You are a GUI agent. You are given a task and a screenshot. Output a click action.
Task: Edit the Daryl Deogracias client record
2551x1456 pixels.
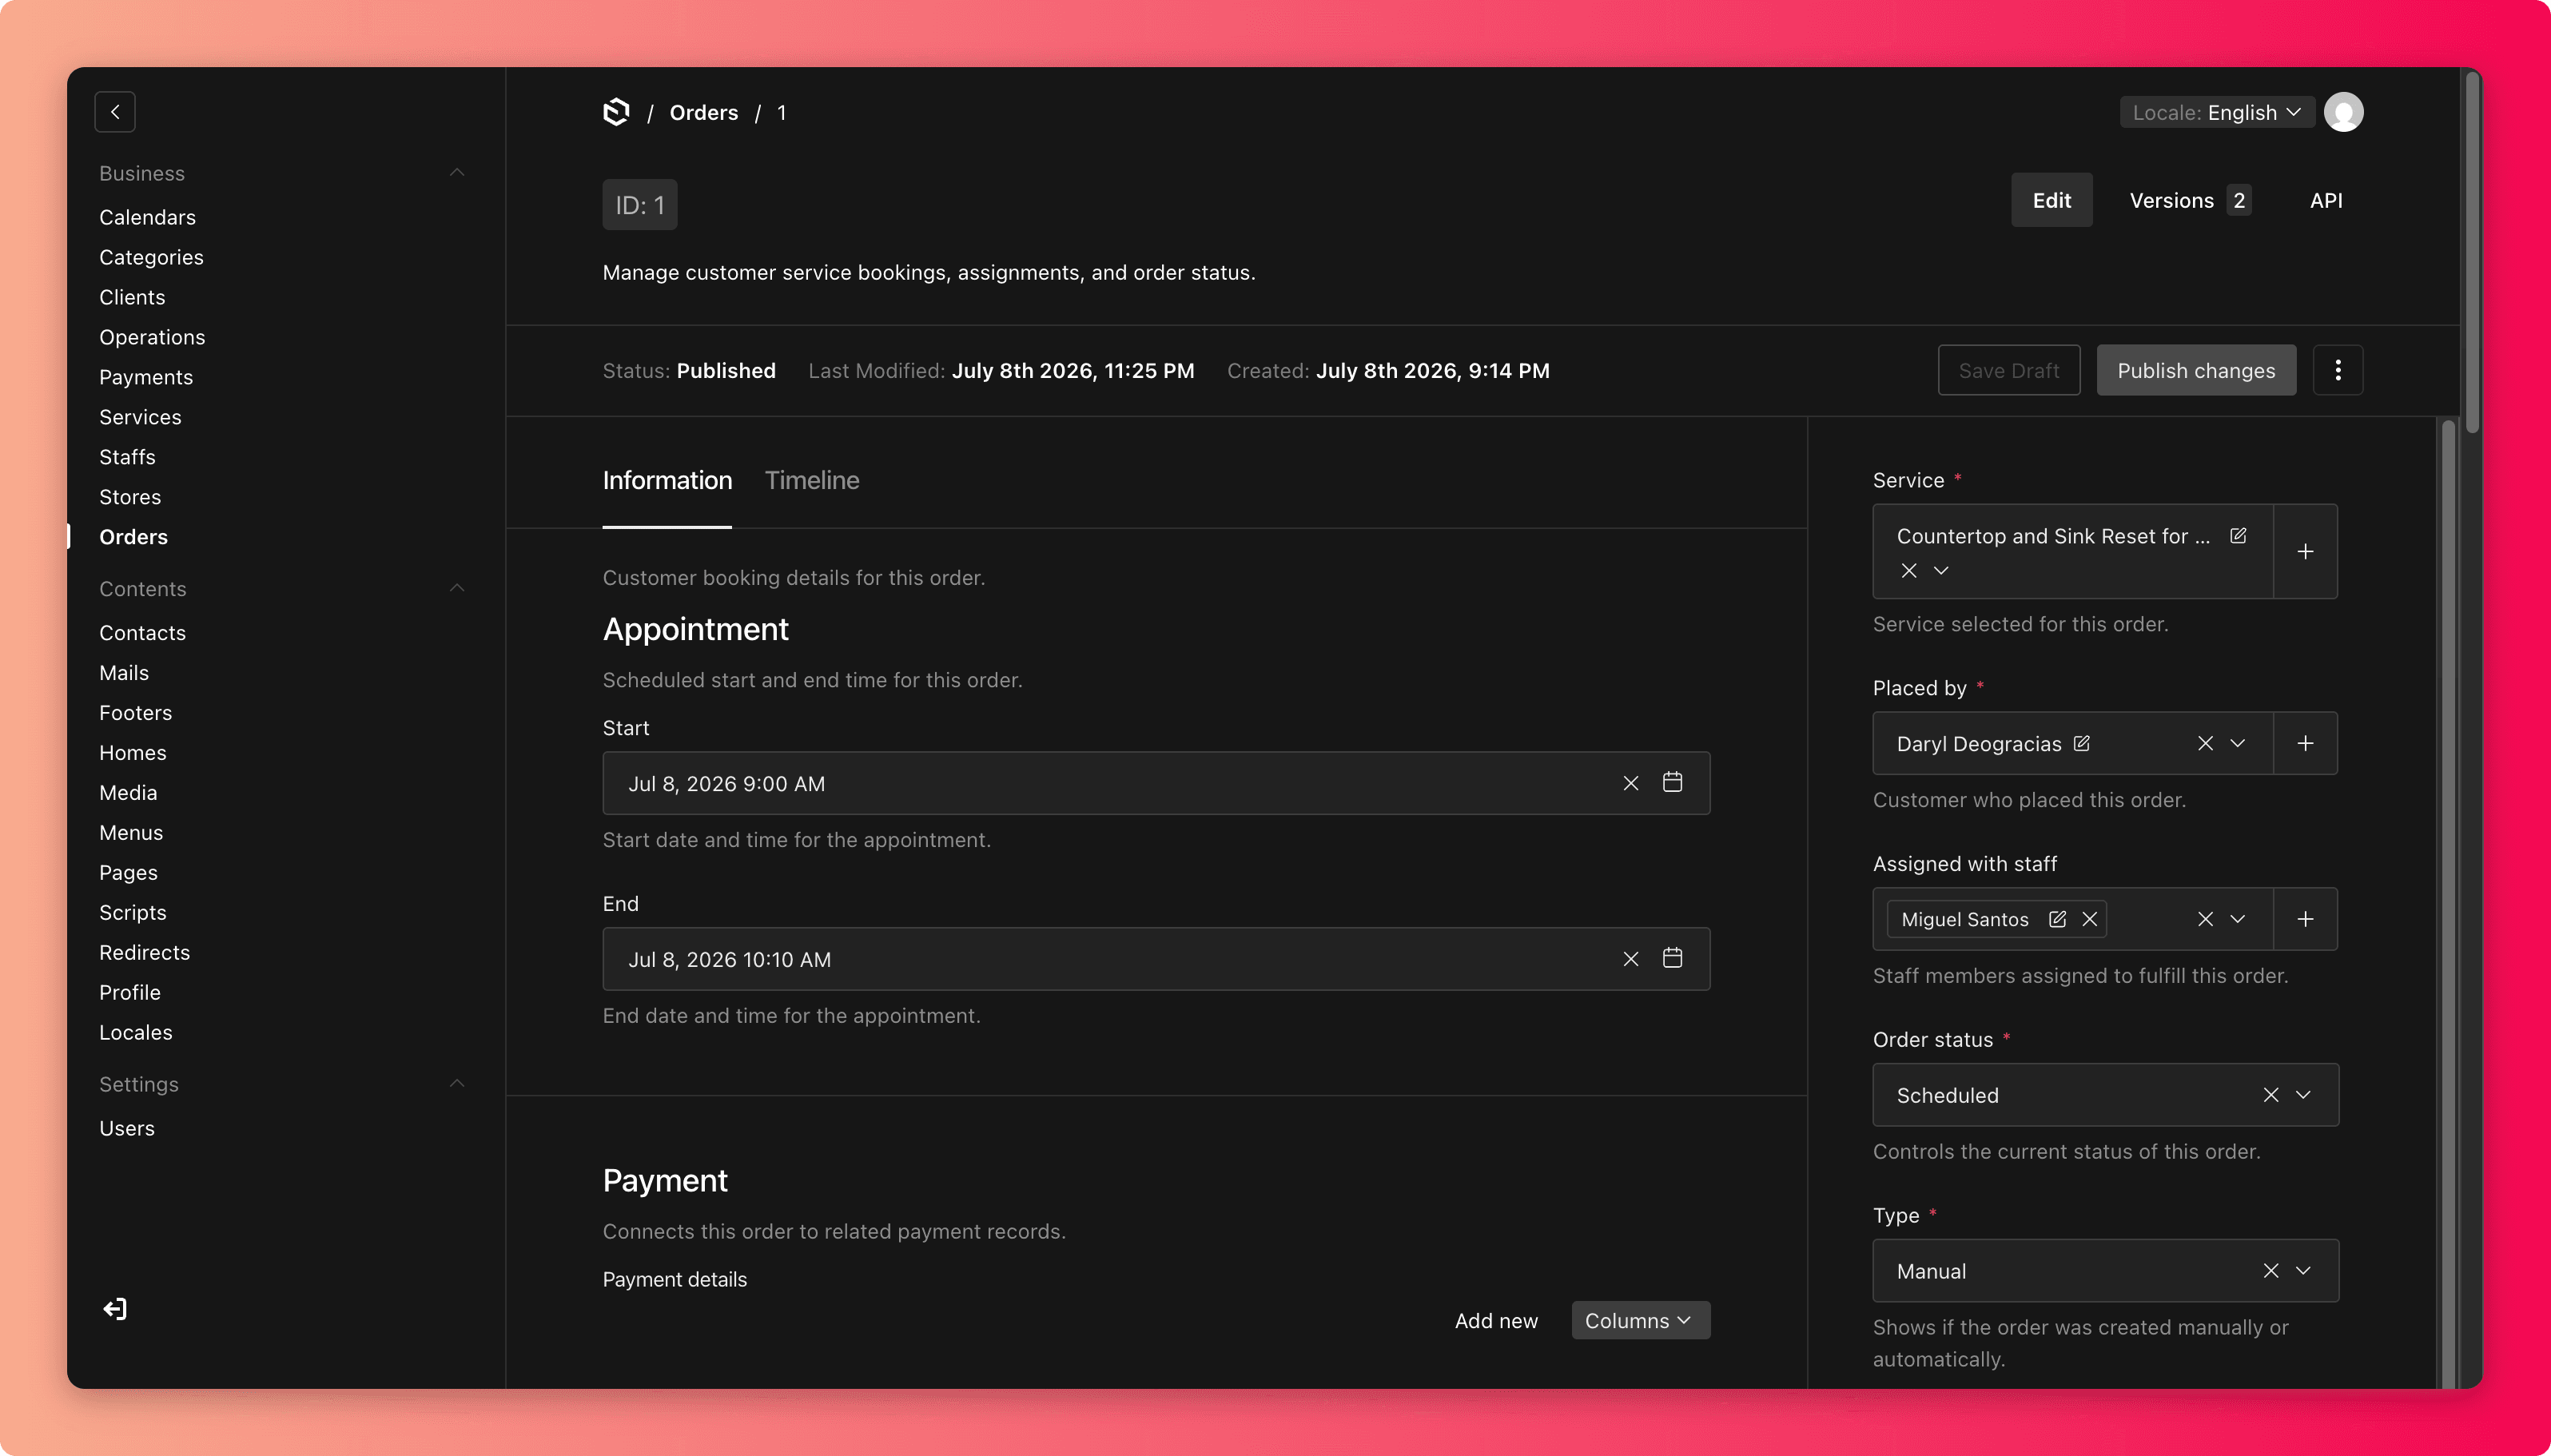2081,743
